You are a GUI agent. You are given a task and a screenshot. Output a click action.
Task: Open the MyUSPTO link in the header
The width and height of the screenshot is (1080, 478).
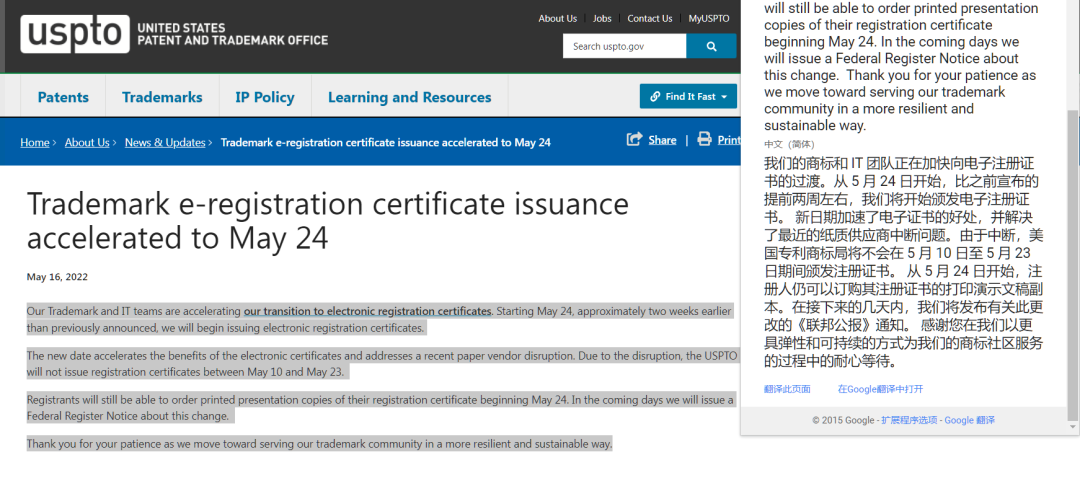[709, 18]
